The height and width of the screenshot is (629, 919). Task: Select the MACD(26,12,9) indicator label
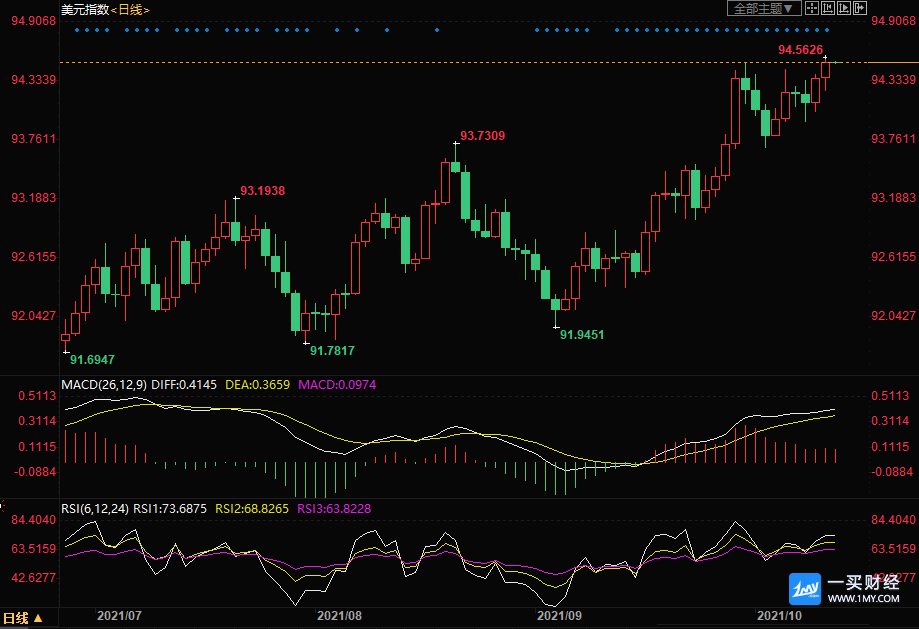tap(104, 385)
